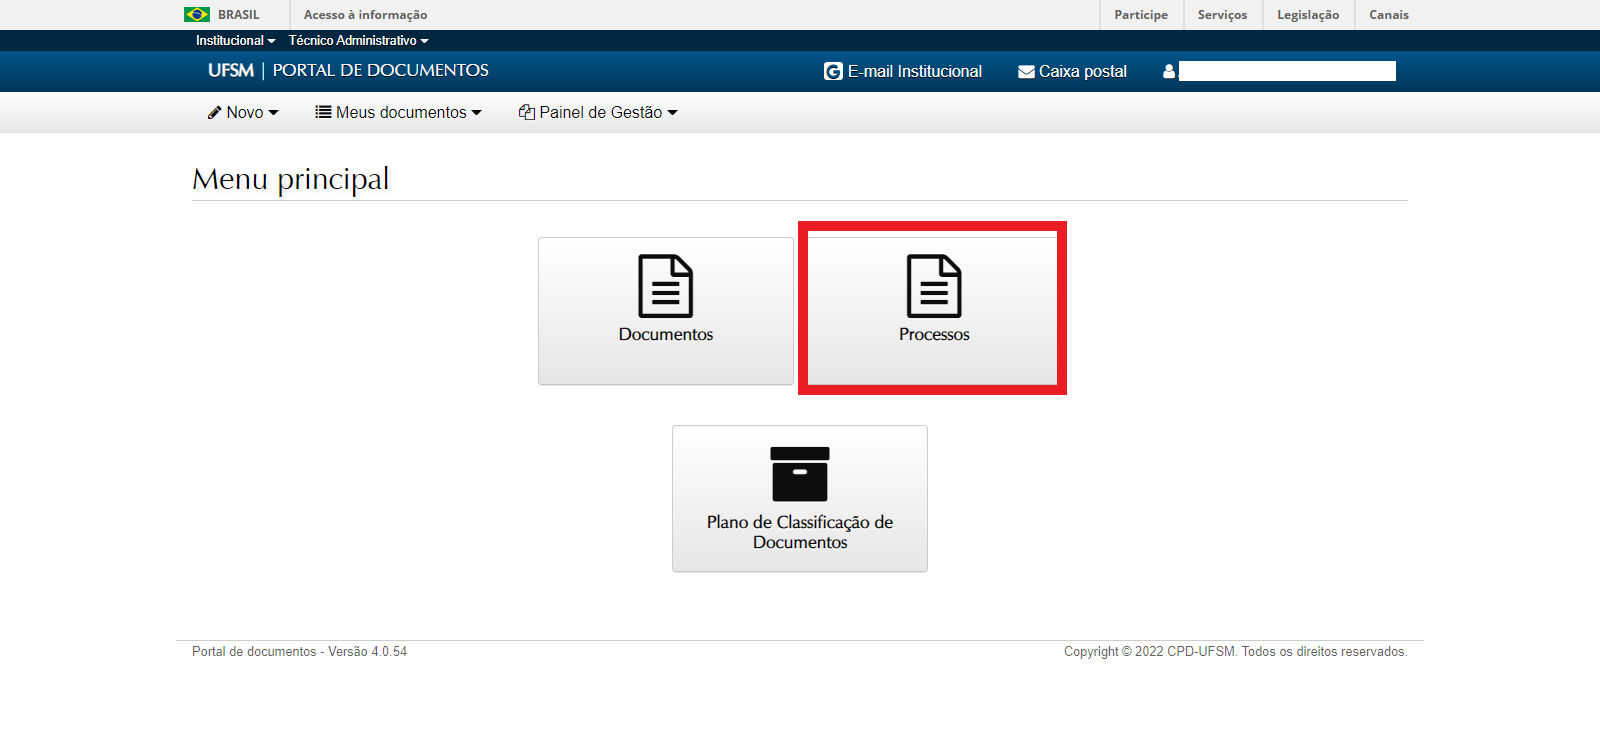
Task: Open the Participe link
Action: 1140,15
